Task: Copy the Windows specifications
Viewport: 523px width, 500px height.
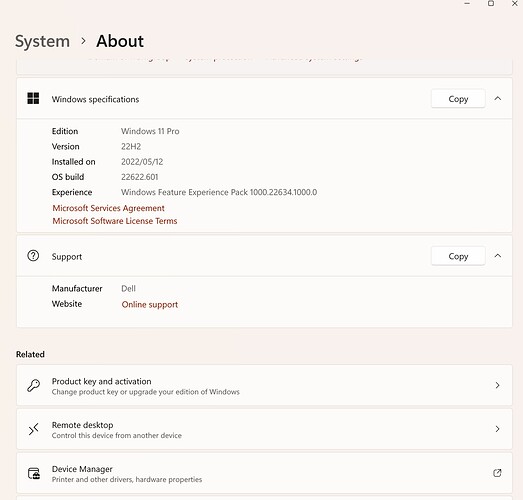Action: 458,99
